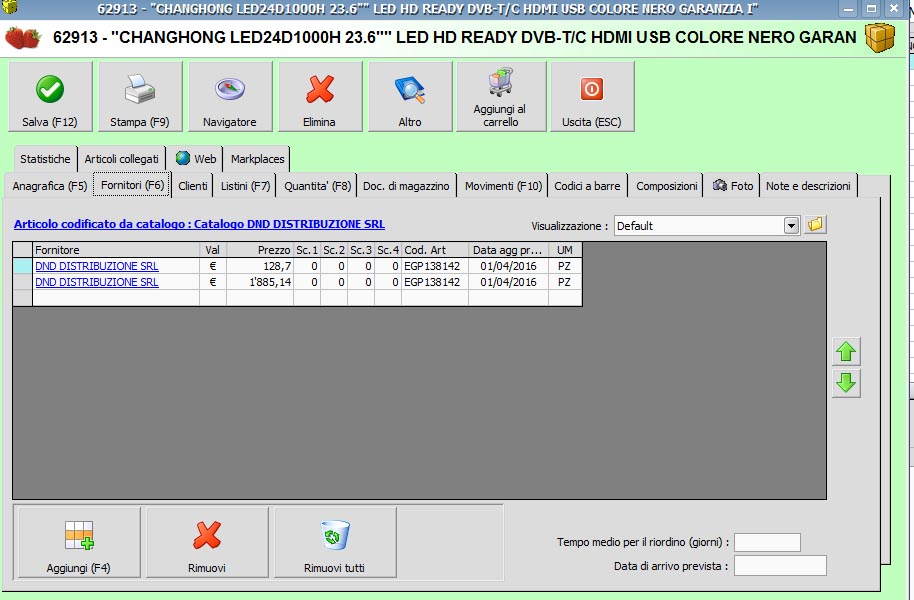This screenshot has height=600, width=914.
Task: Click the Tempo medio per il riordino field
Action: click(767, 542)
